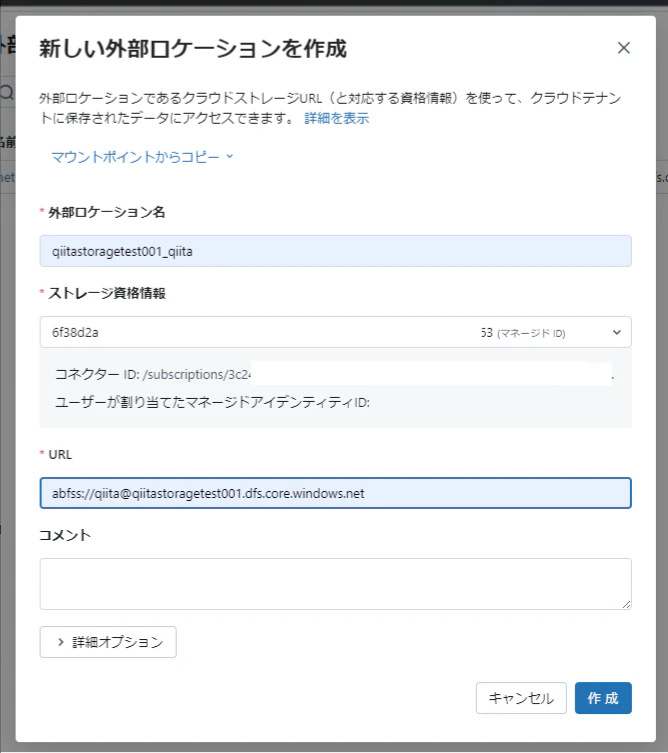The image size is (668, 753).
Task: Click the 外部ロケーション名 input field
Action: pyautogui.click(x=335, y=251)
